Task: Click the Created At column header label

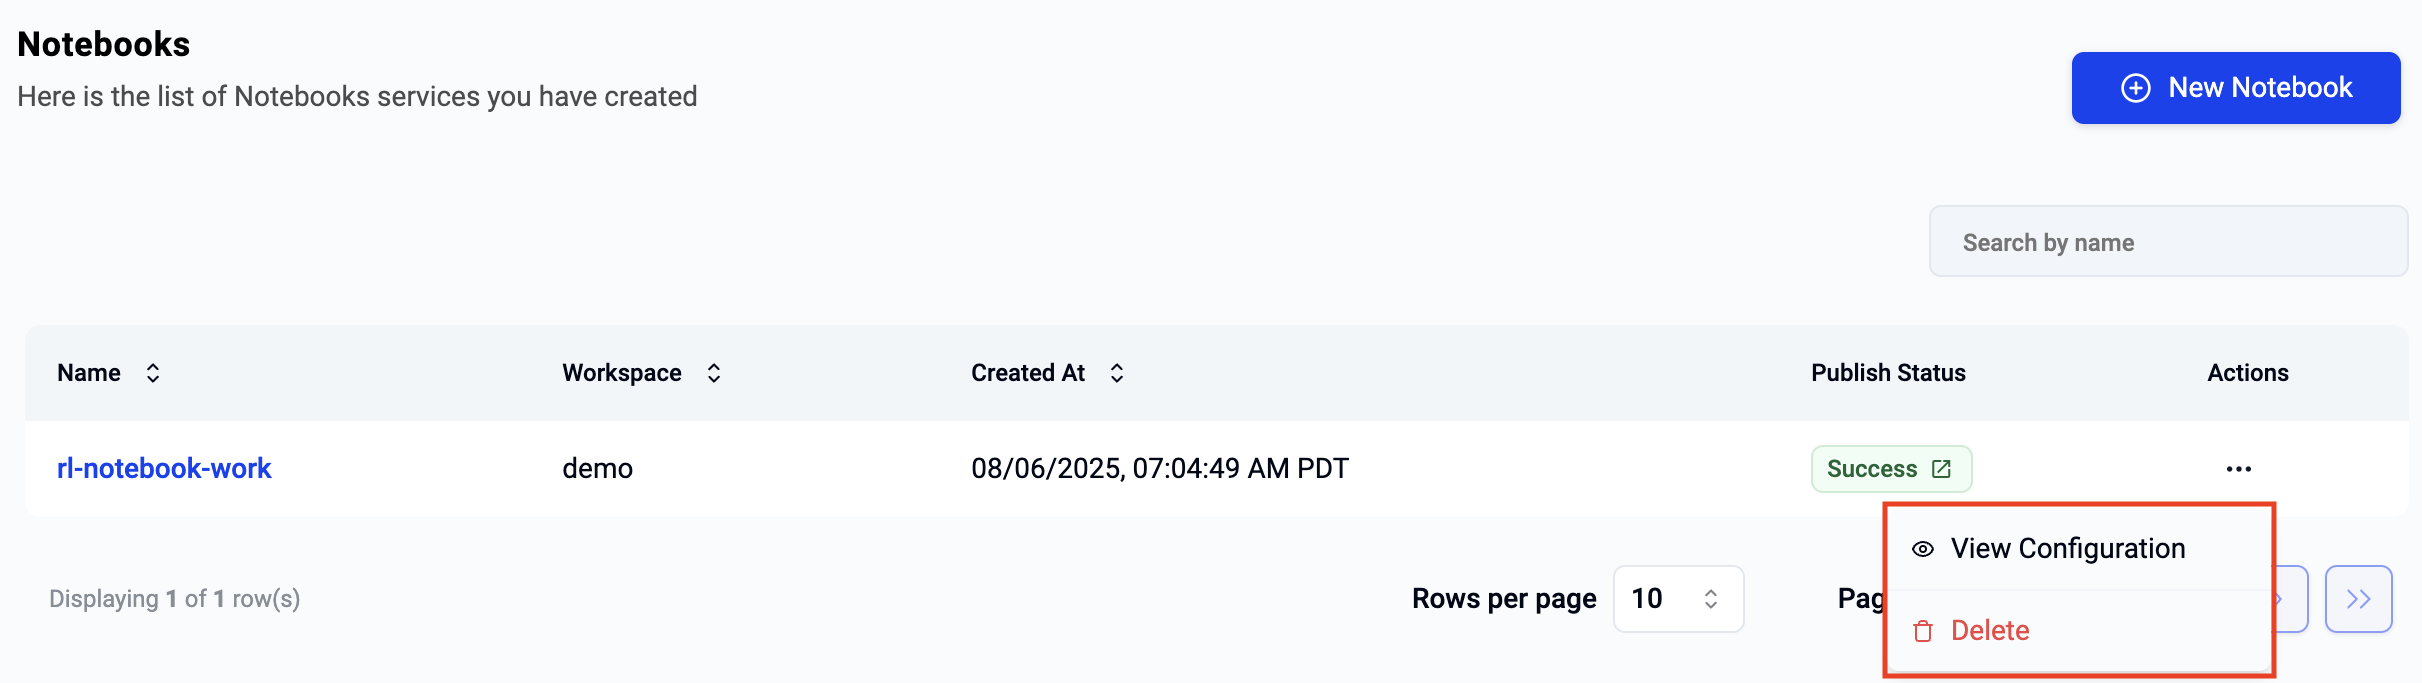Action: point(1028,373)
